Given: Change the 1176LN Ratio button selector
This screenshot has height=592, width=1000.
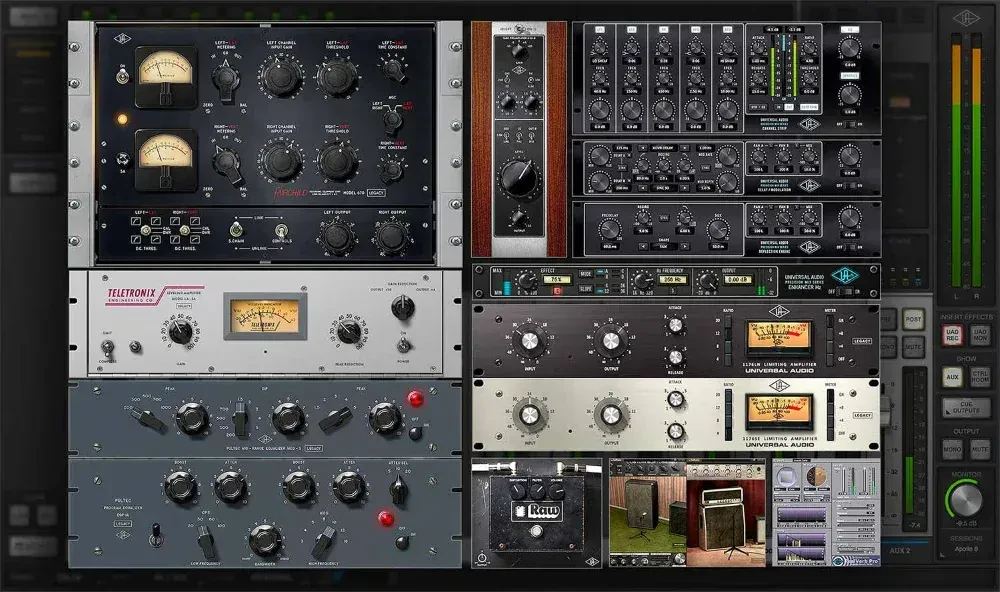Looking at the screenshot, I should (728, 334).
